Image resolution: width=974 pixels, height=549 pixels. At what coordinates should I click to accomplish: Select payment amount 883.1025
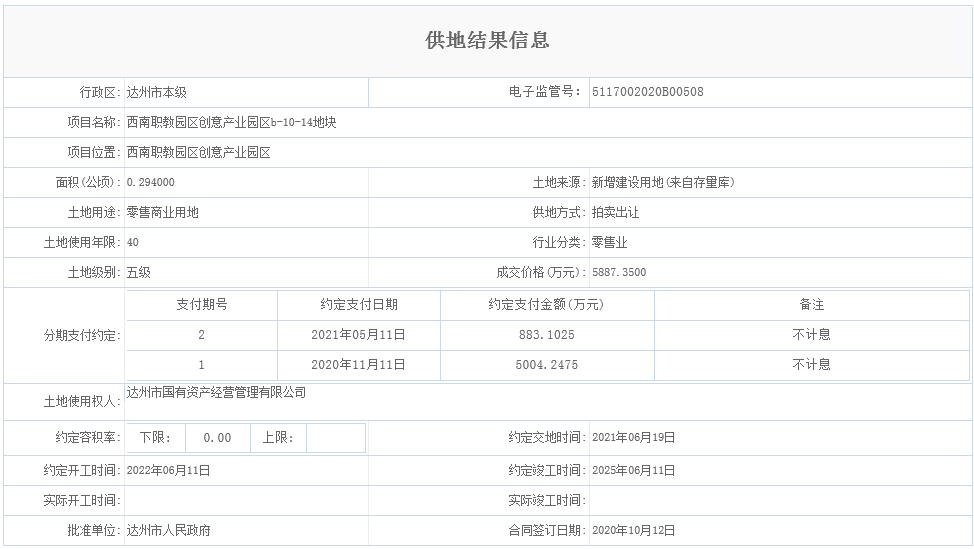click(x=547, y=335)
